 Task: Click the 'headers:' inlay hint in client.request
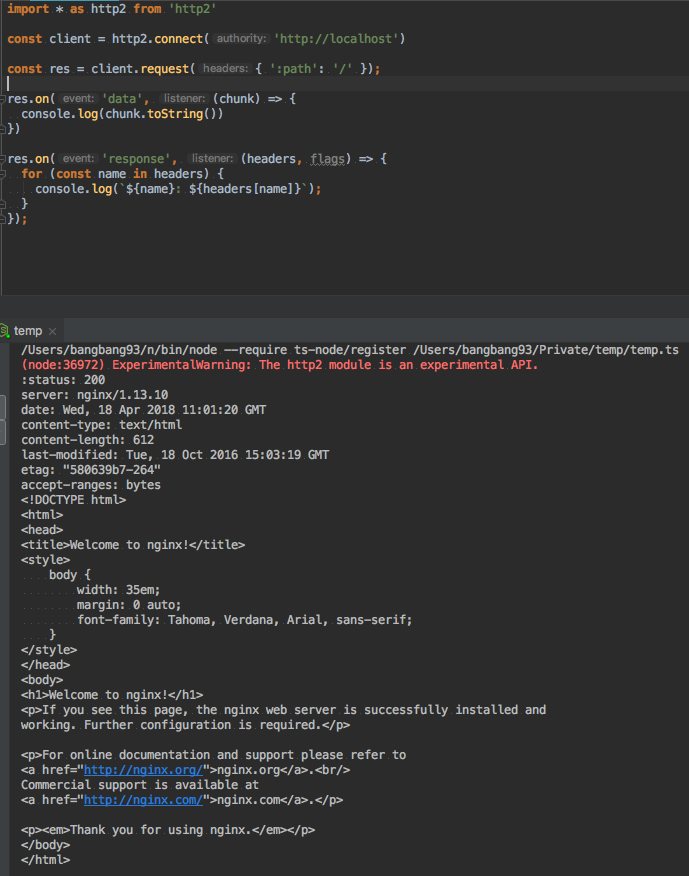(226, 69)
